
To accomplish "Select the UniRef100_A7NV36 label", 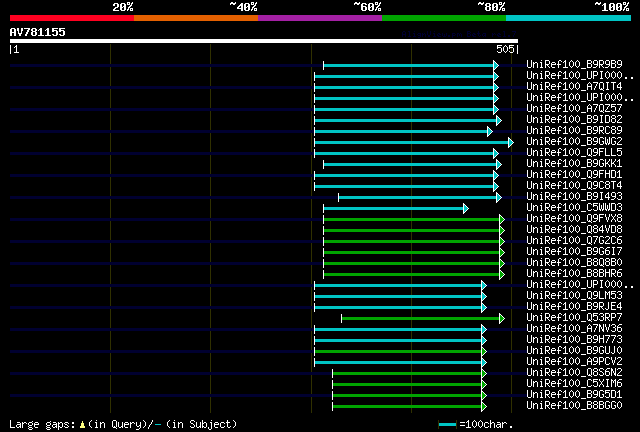I will click(x=574, y=329).
